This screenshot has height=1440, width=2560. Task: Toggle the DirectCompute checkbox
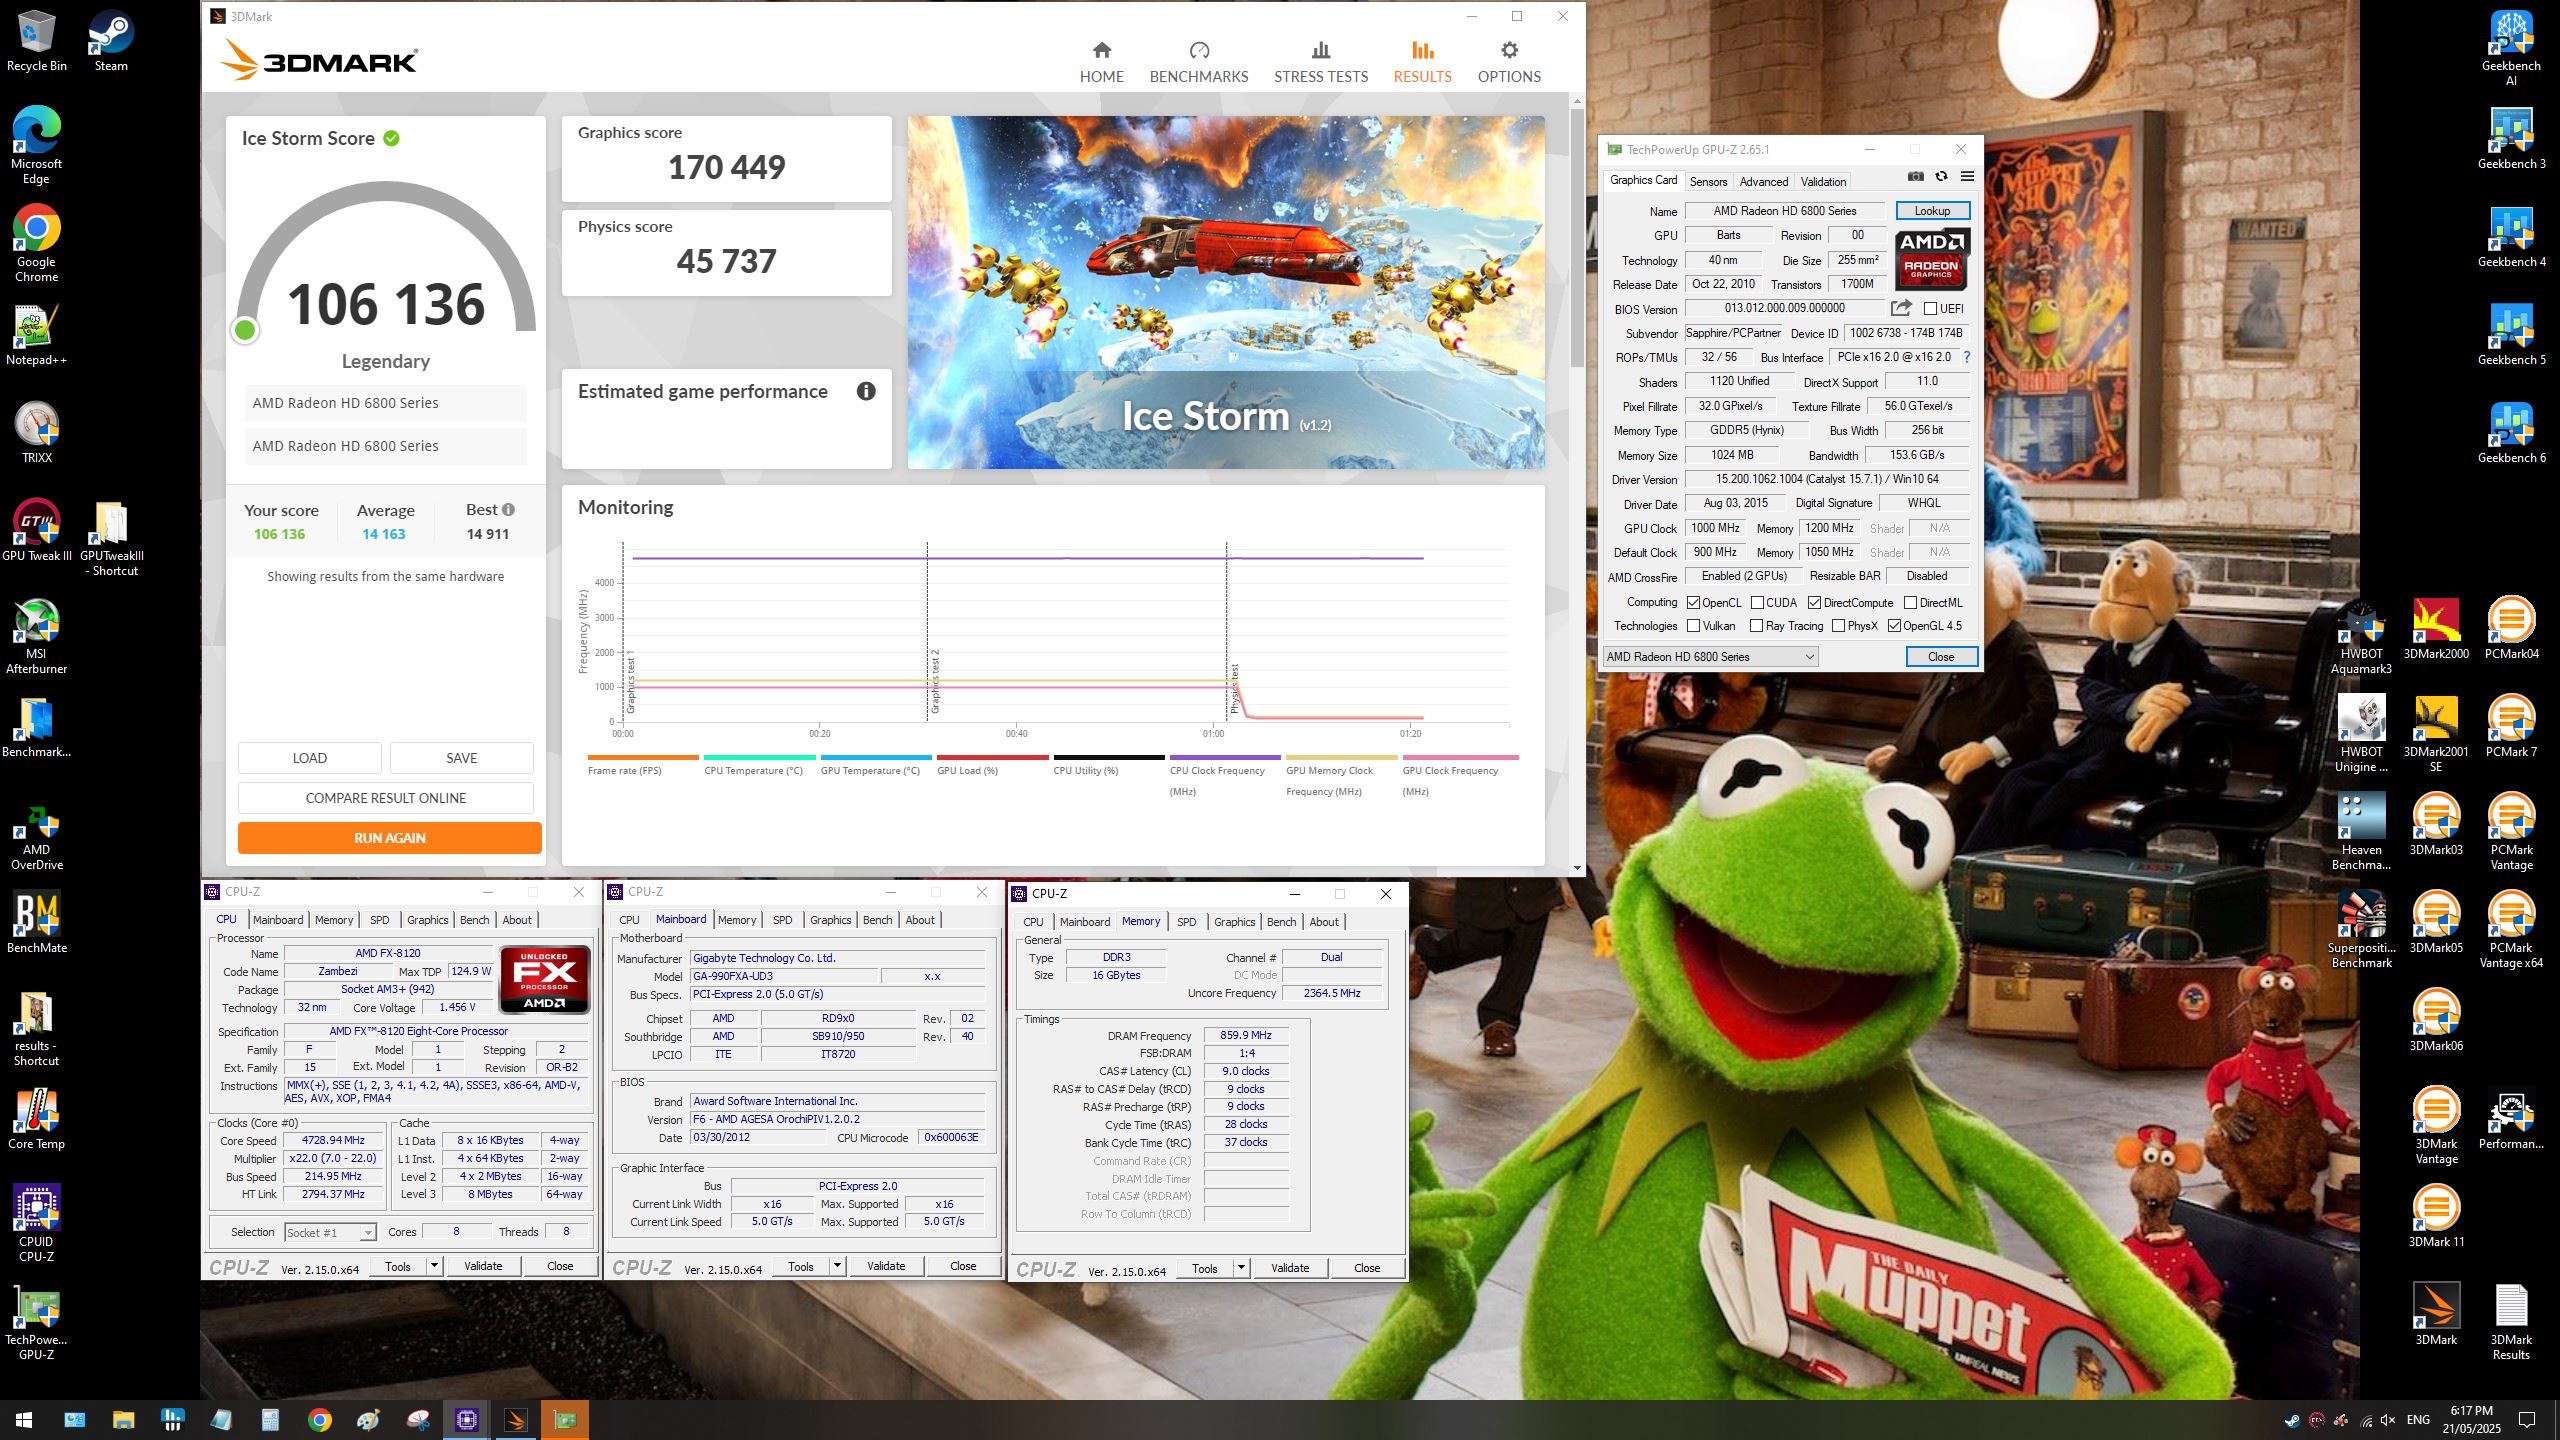1814,603
